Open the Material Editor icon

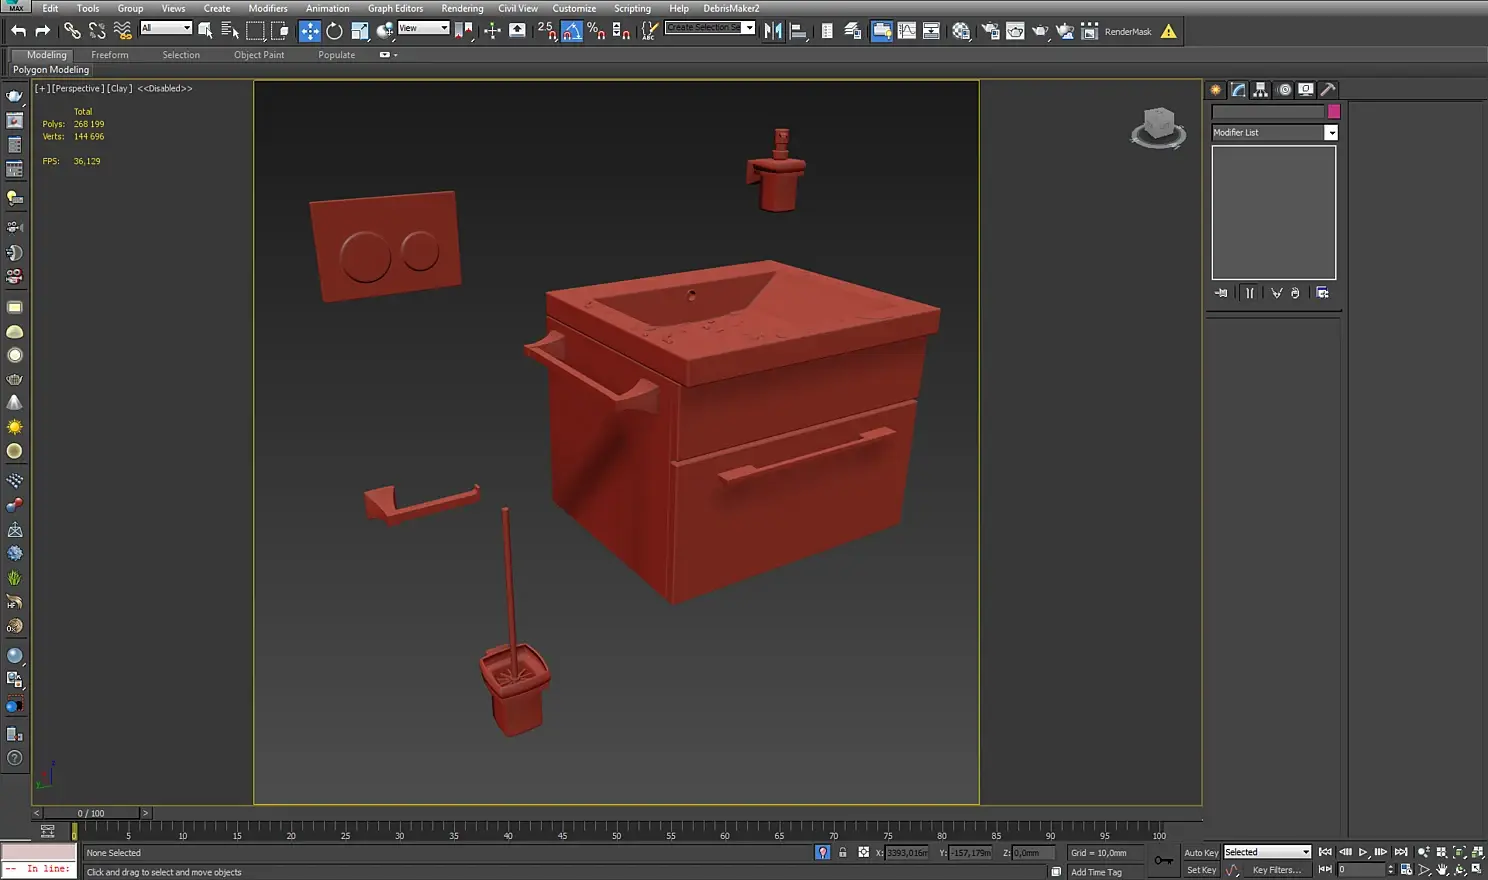coord(961,31)
